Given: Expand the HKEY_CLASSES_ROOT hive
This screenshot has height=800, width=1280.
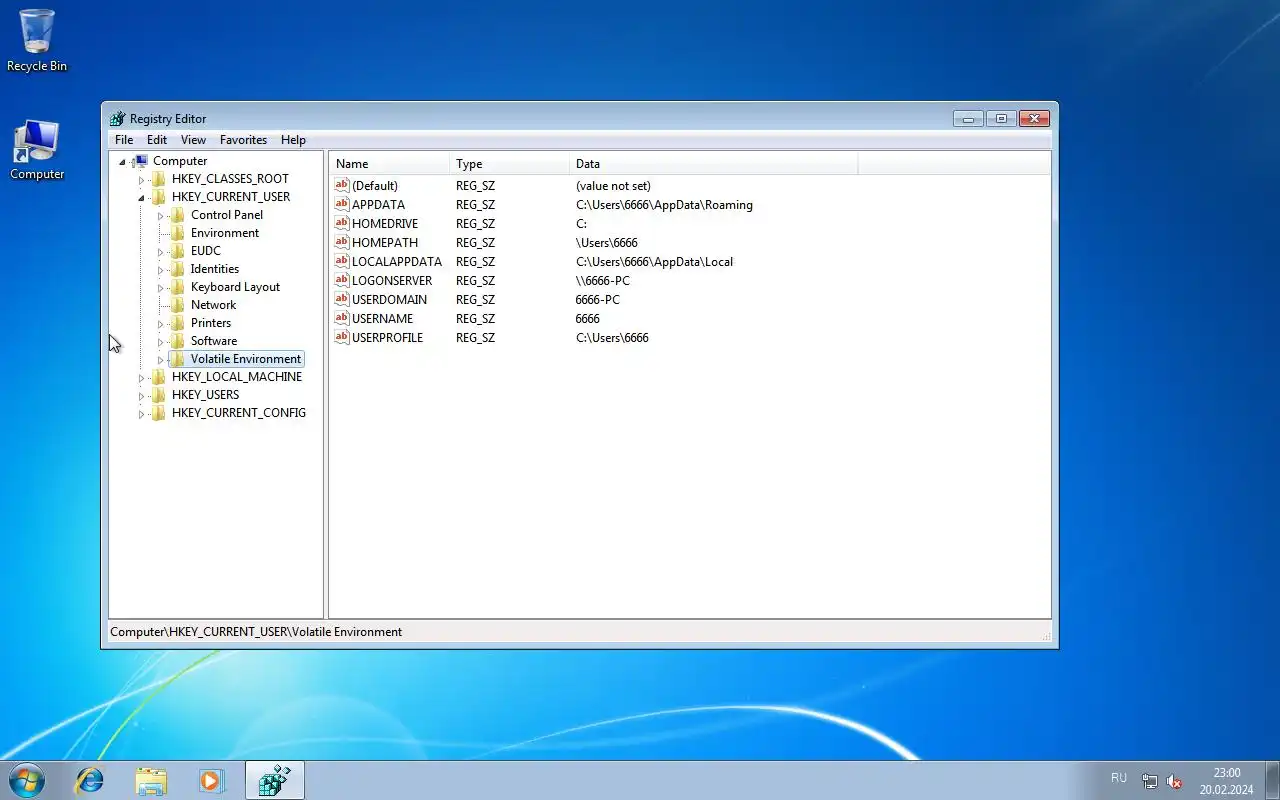Looking at the screenshot, I should click(x=141, y=180).
